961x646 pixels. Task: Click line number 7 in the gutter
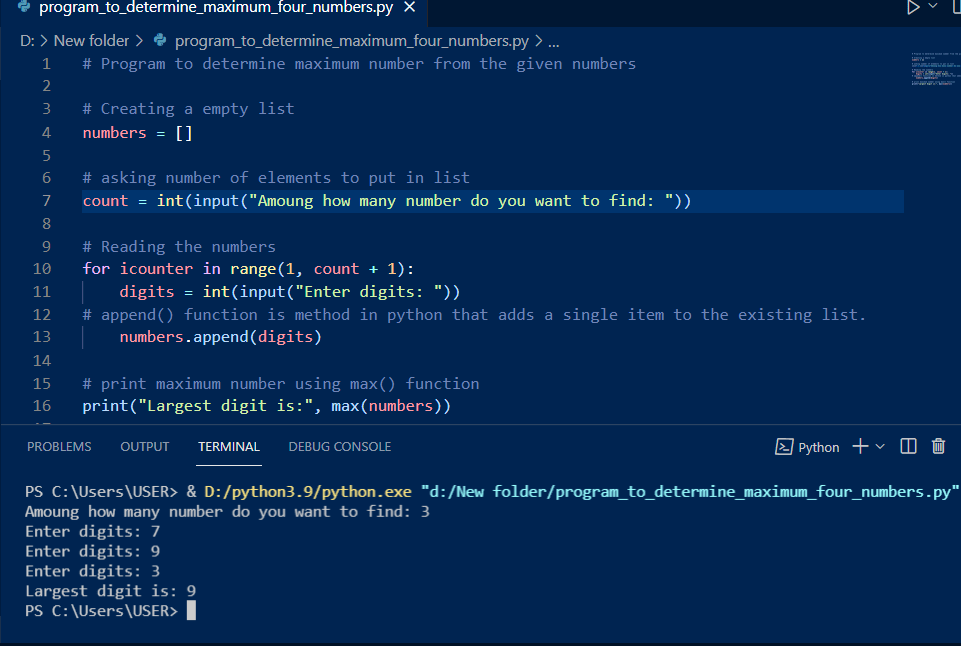tap(45, 200)
